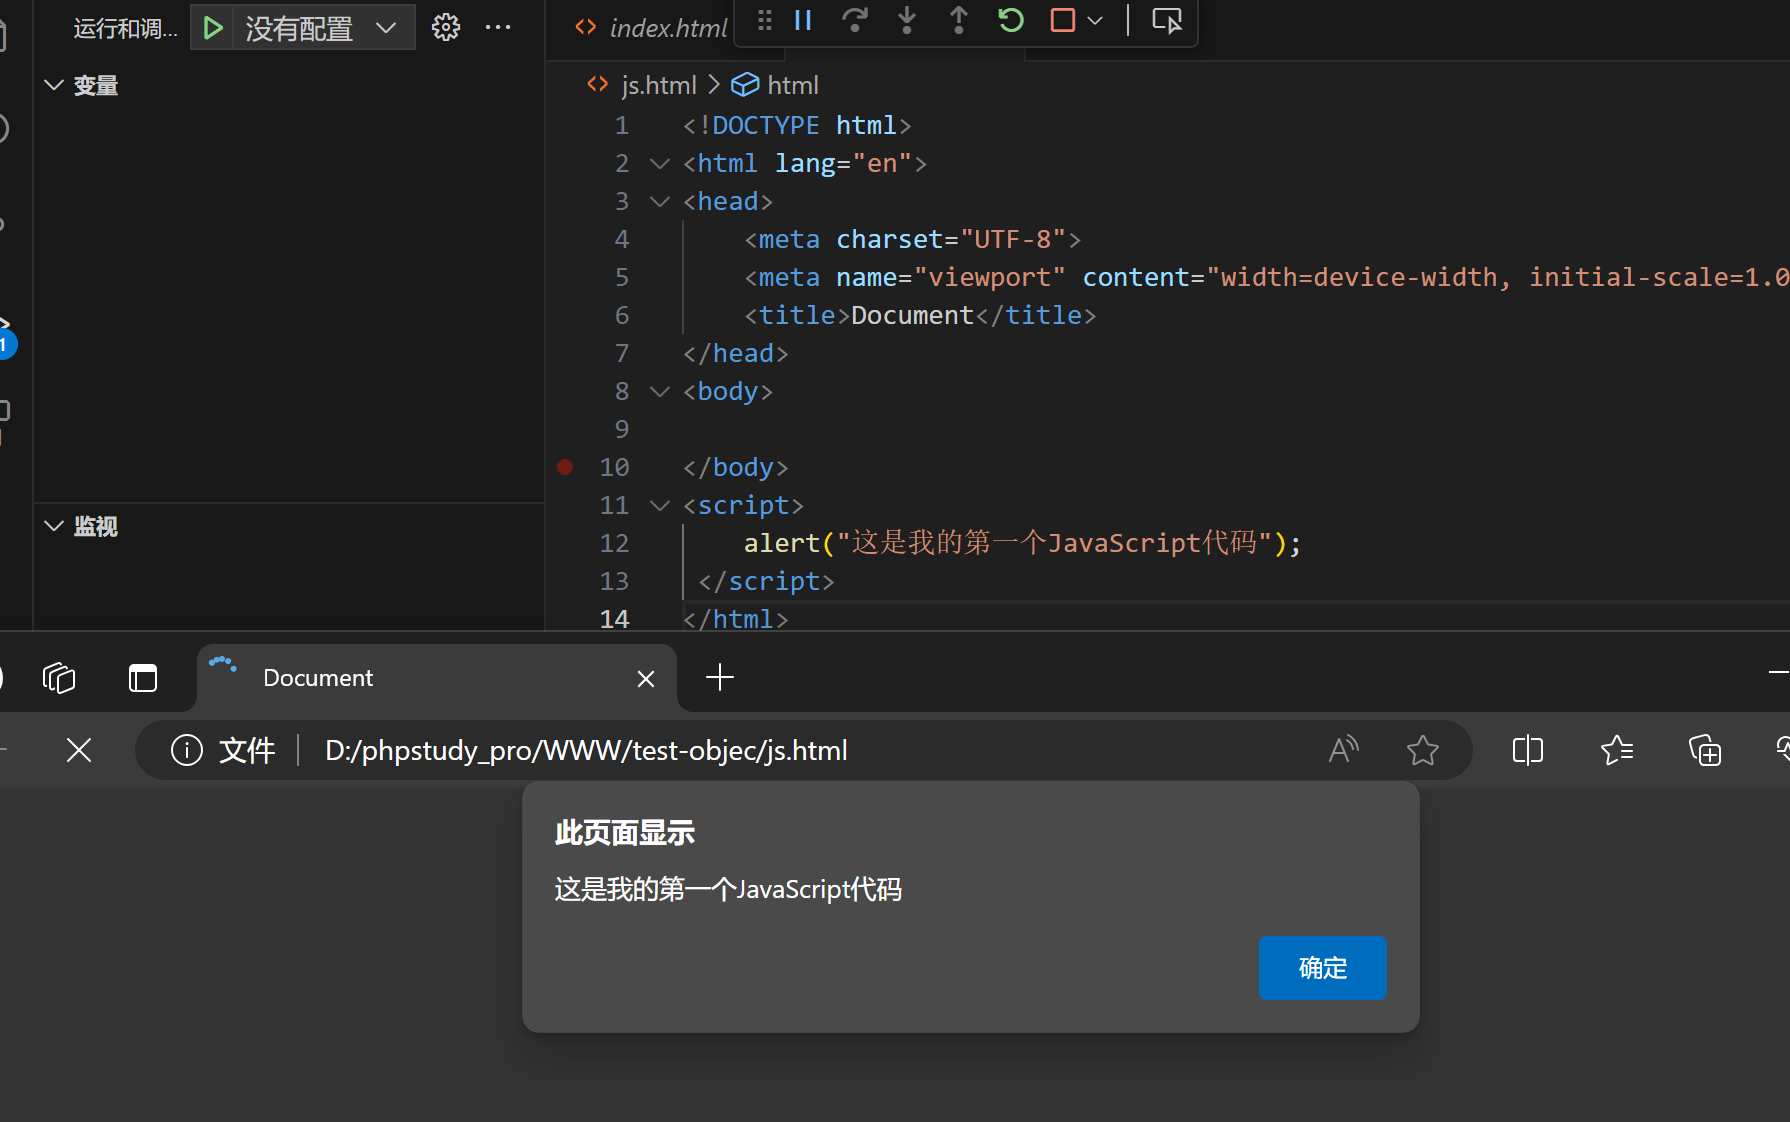Collapse the 监视 section
The height and width of the screenshot is (1122, 1790).
[54, 526]
